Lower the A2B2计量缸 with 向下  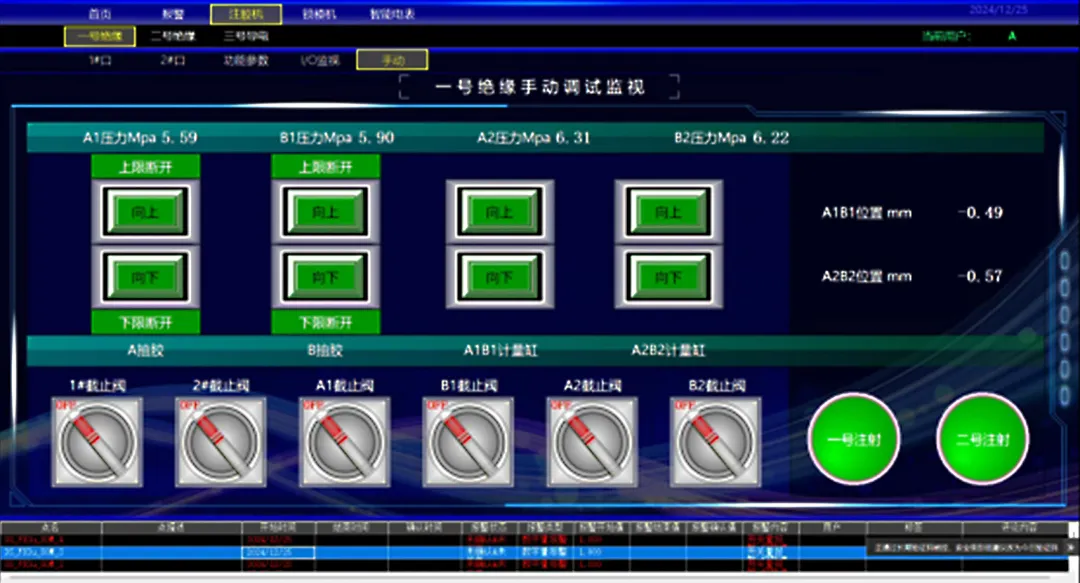668,277
